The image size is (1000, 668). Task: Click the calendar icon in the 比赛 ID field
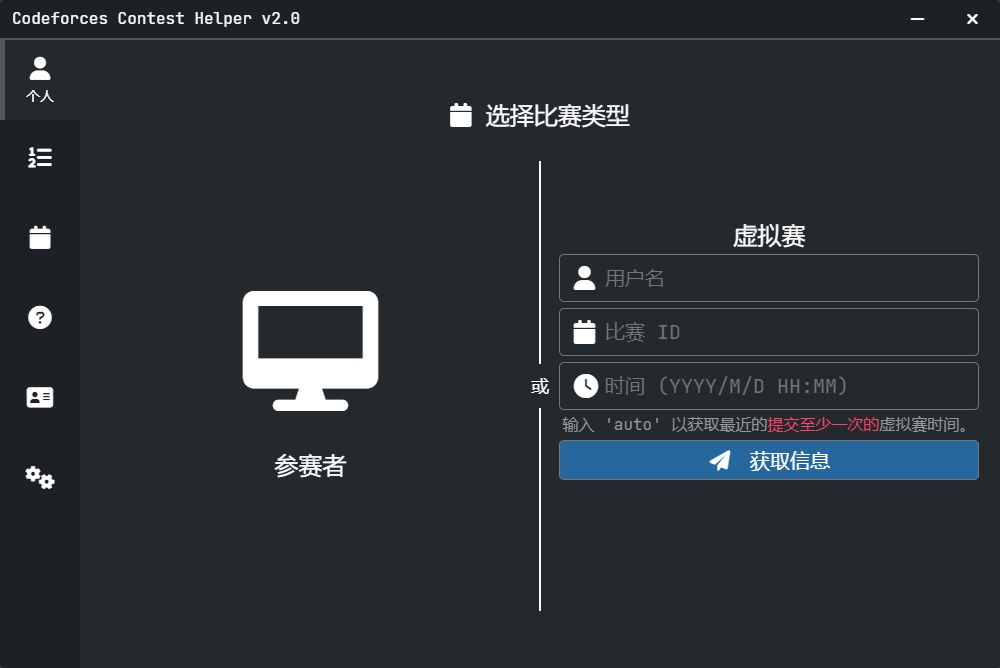[x=582, y=331]
